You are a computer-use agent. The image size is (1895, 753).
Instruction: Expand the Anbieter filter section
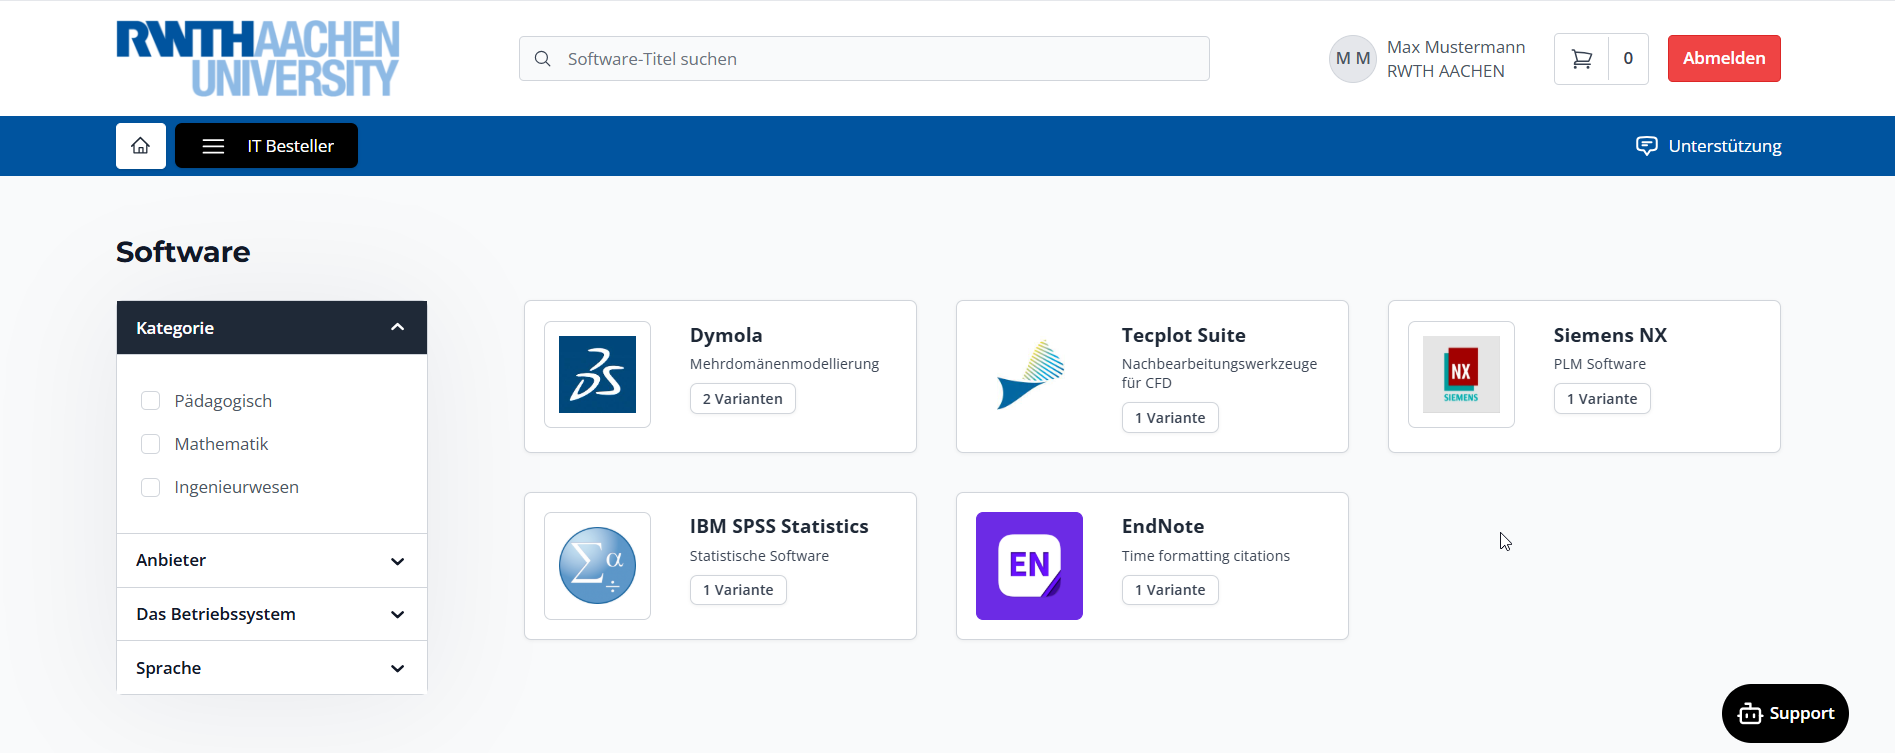397,561
